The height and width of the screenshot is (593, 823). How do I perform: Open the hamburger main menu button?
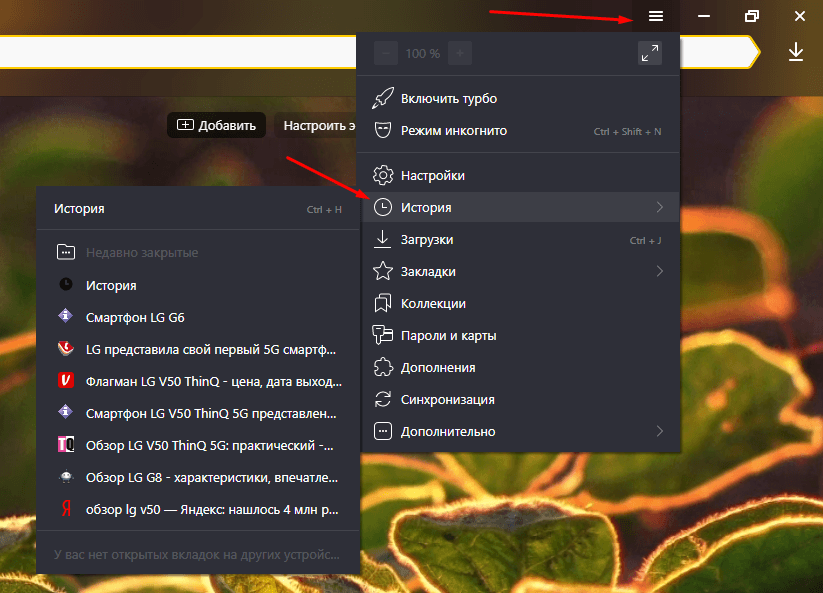click(x=656, y=16)
